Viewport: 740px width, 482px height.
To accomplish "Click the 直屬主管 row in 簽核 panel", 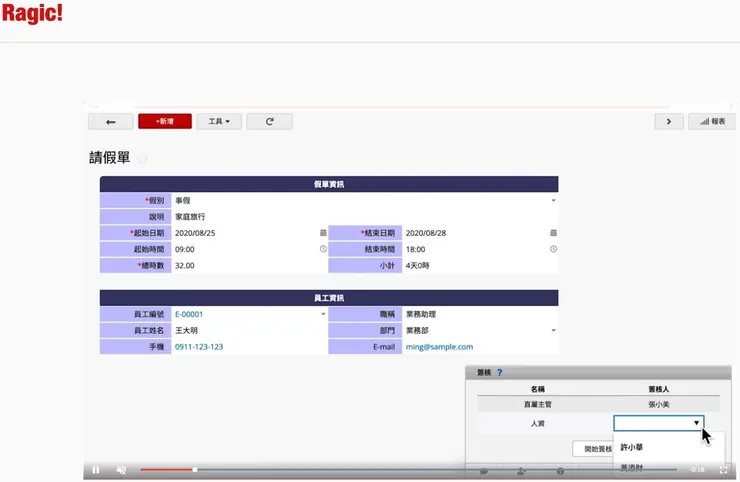I will tap(598, 405).
